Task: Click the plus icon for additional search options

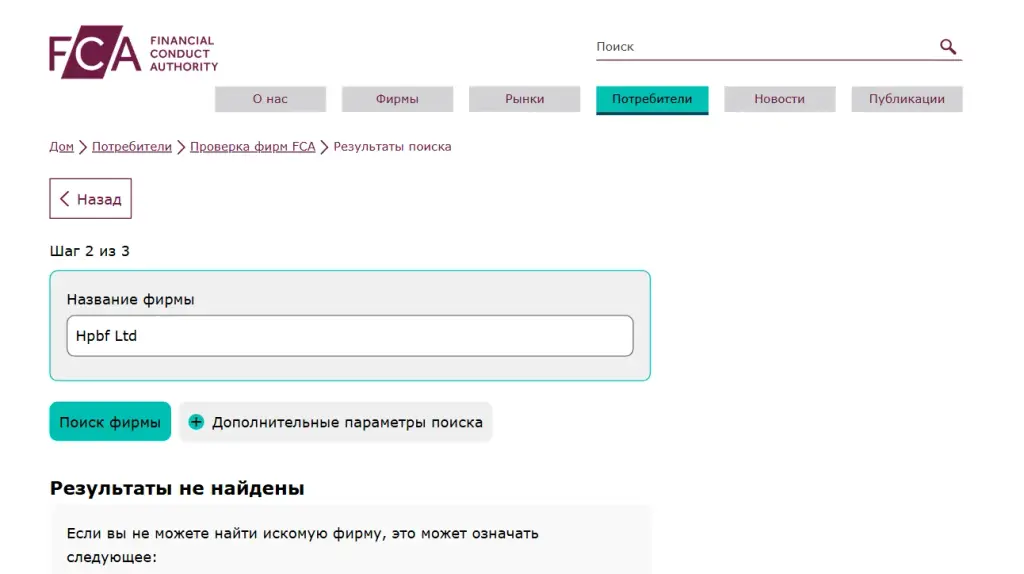Action: point(196,422)
